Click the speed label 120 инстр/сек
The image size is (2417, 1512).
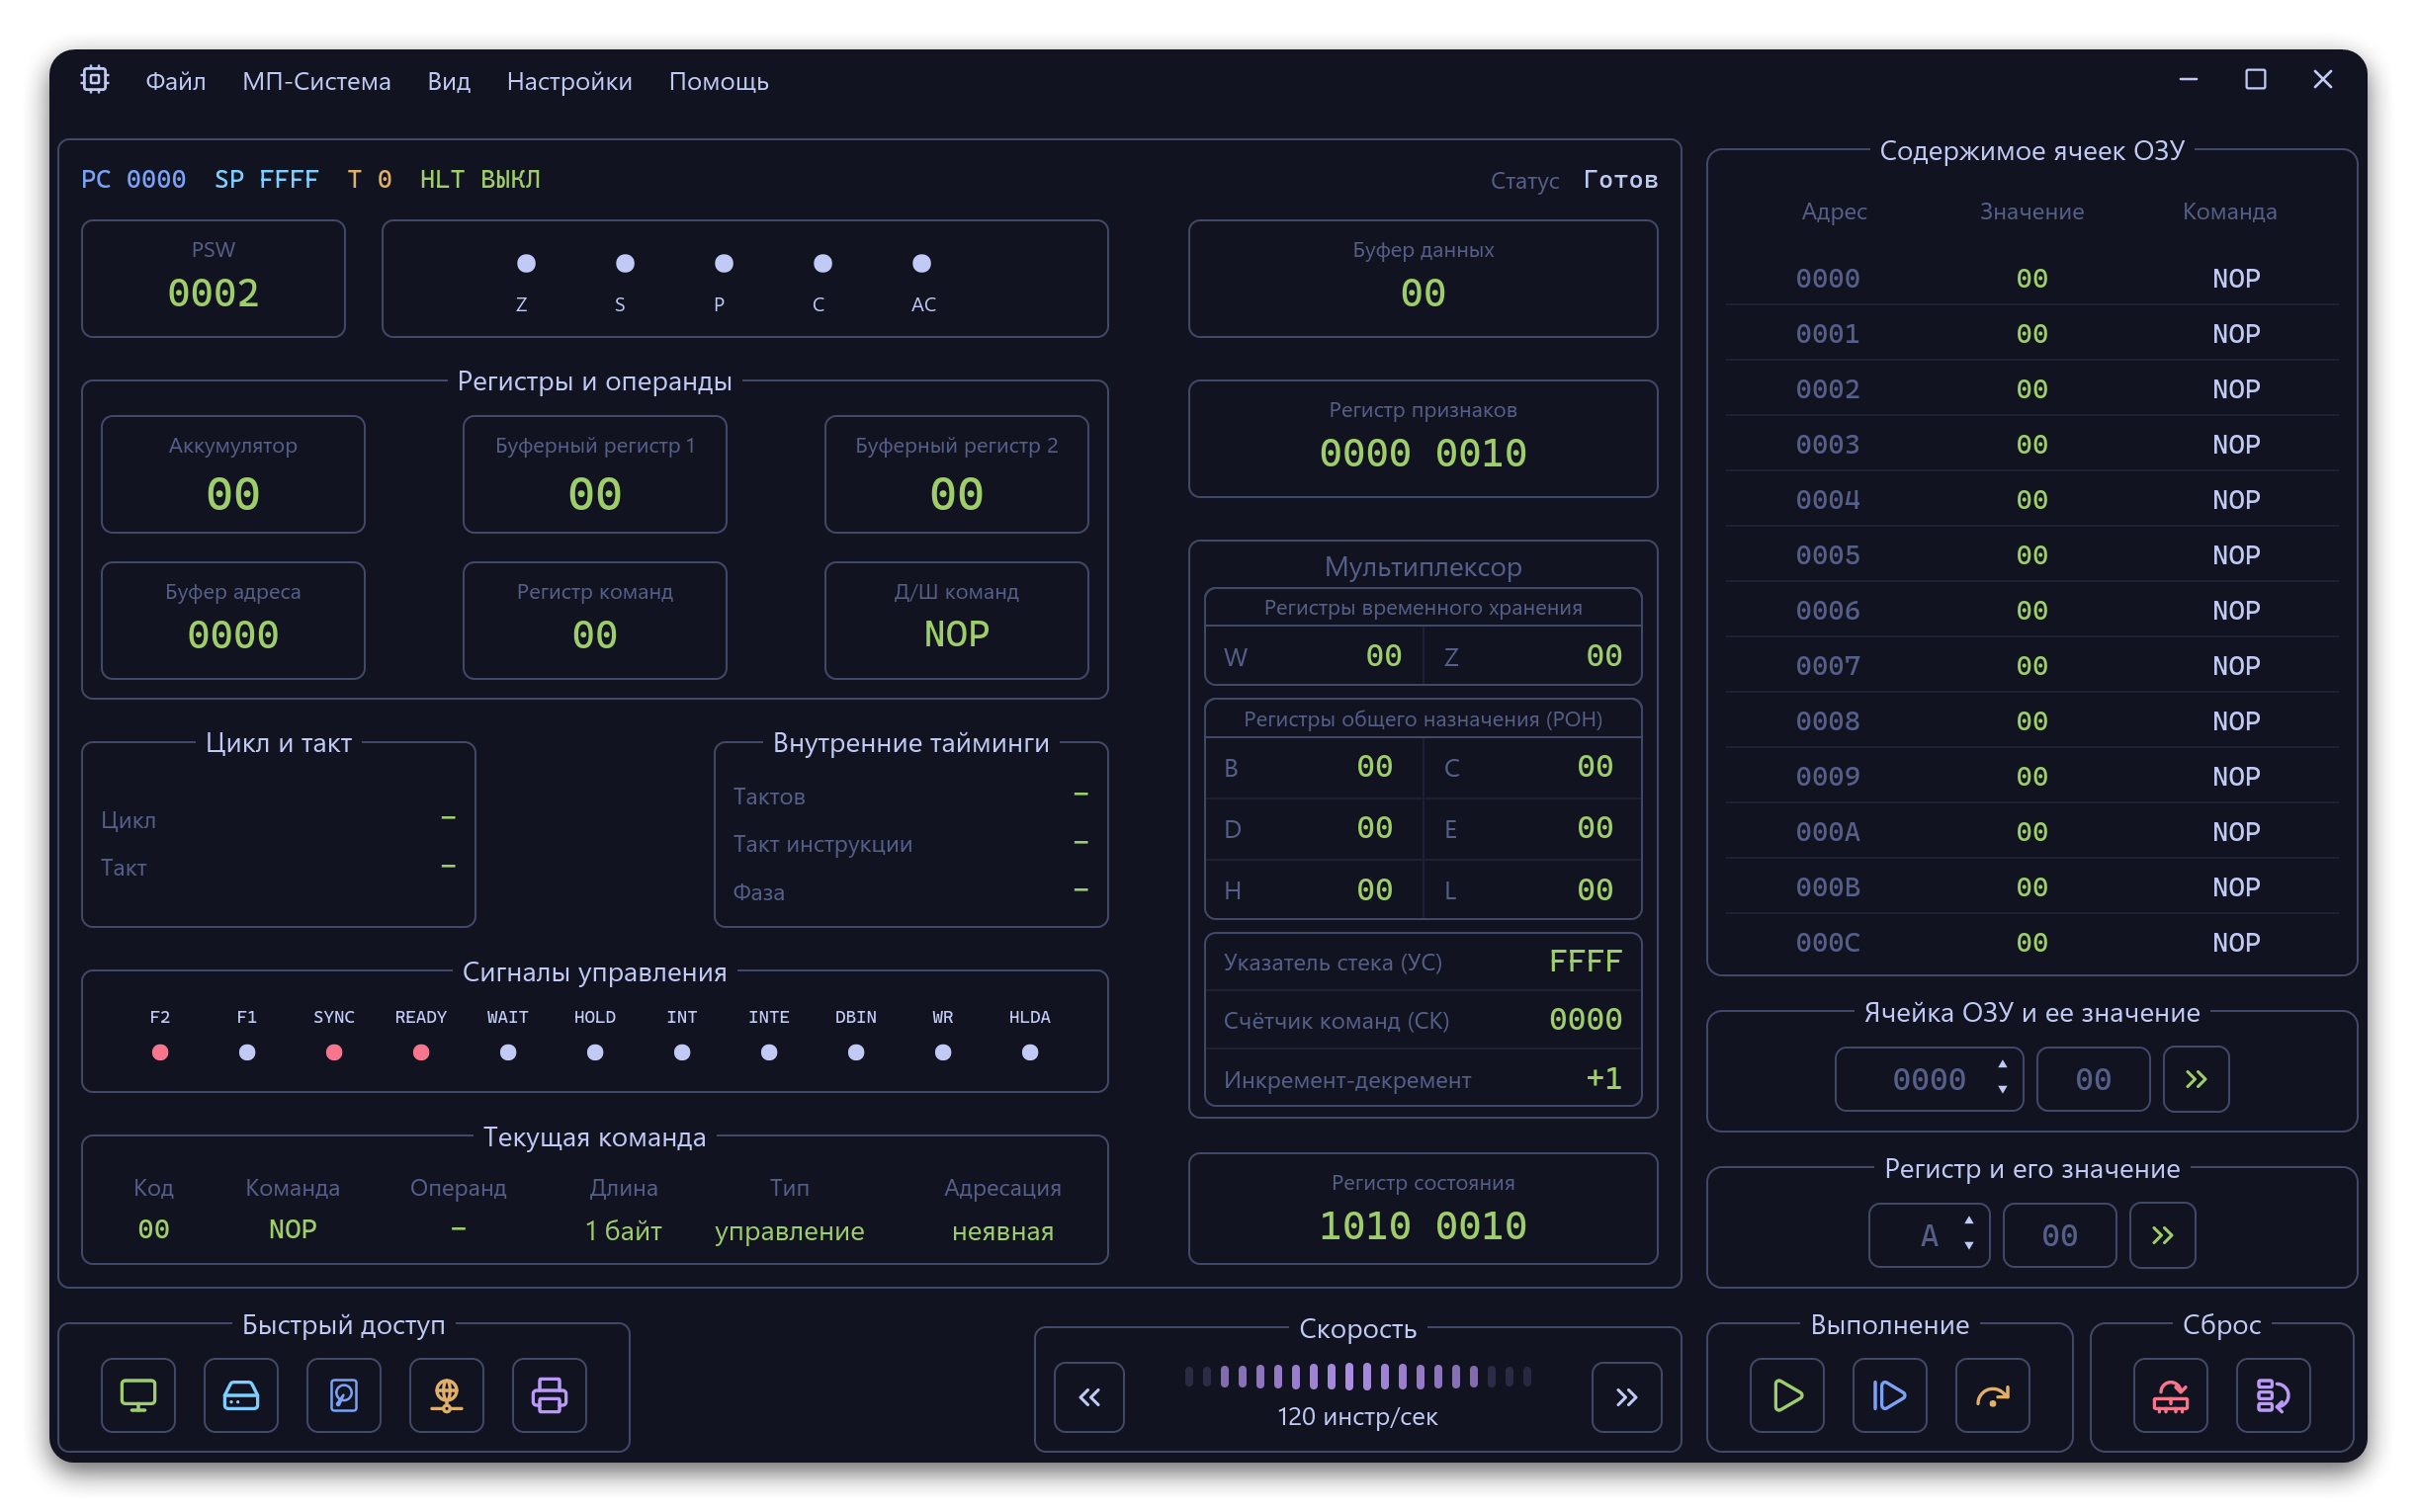[1357, 1416]
